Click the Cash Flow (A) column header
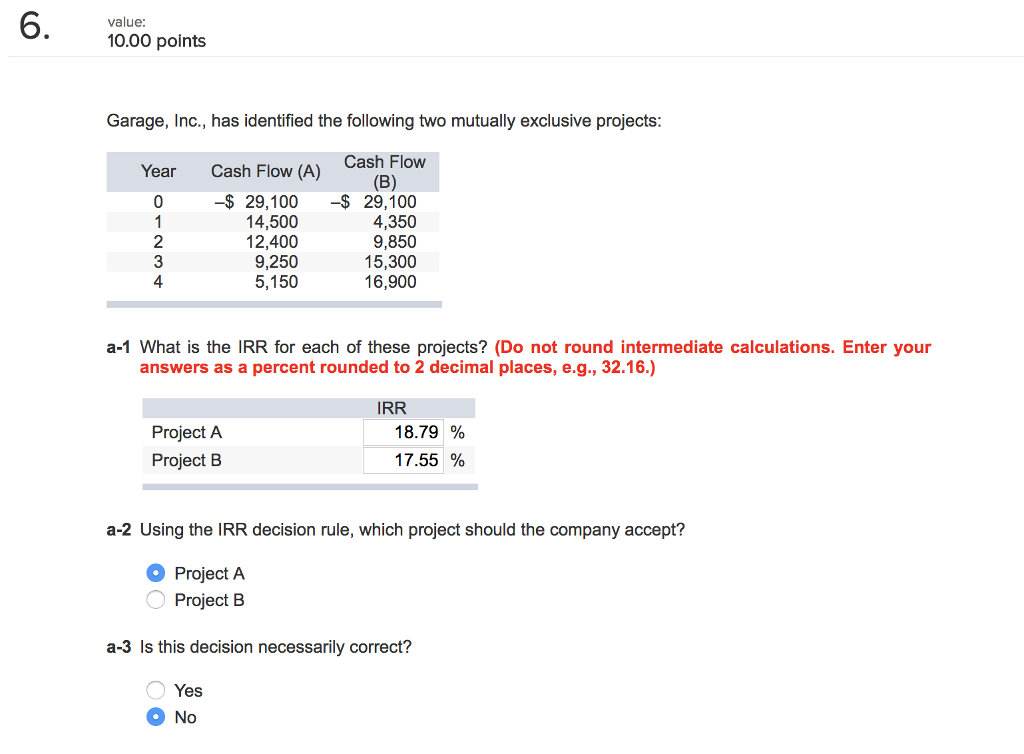This screenshot has width=1024, height=754. 265,171
